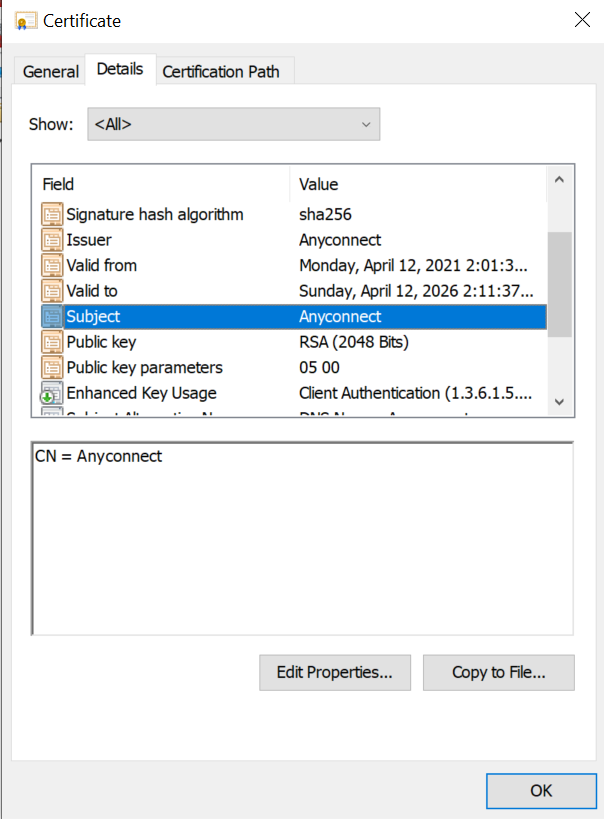Screen dimensions: 604x819
Task: Click the field list scrollbar thumb
Action: 560,285
